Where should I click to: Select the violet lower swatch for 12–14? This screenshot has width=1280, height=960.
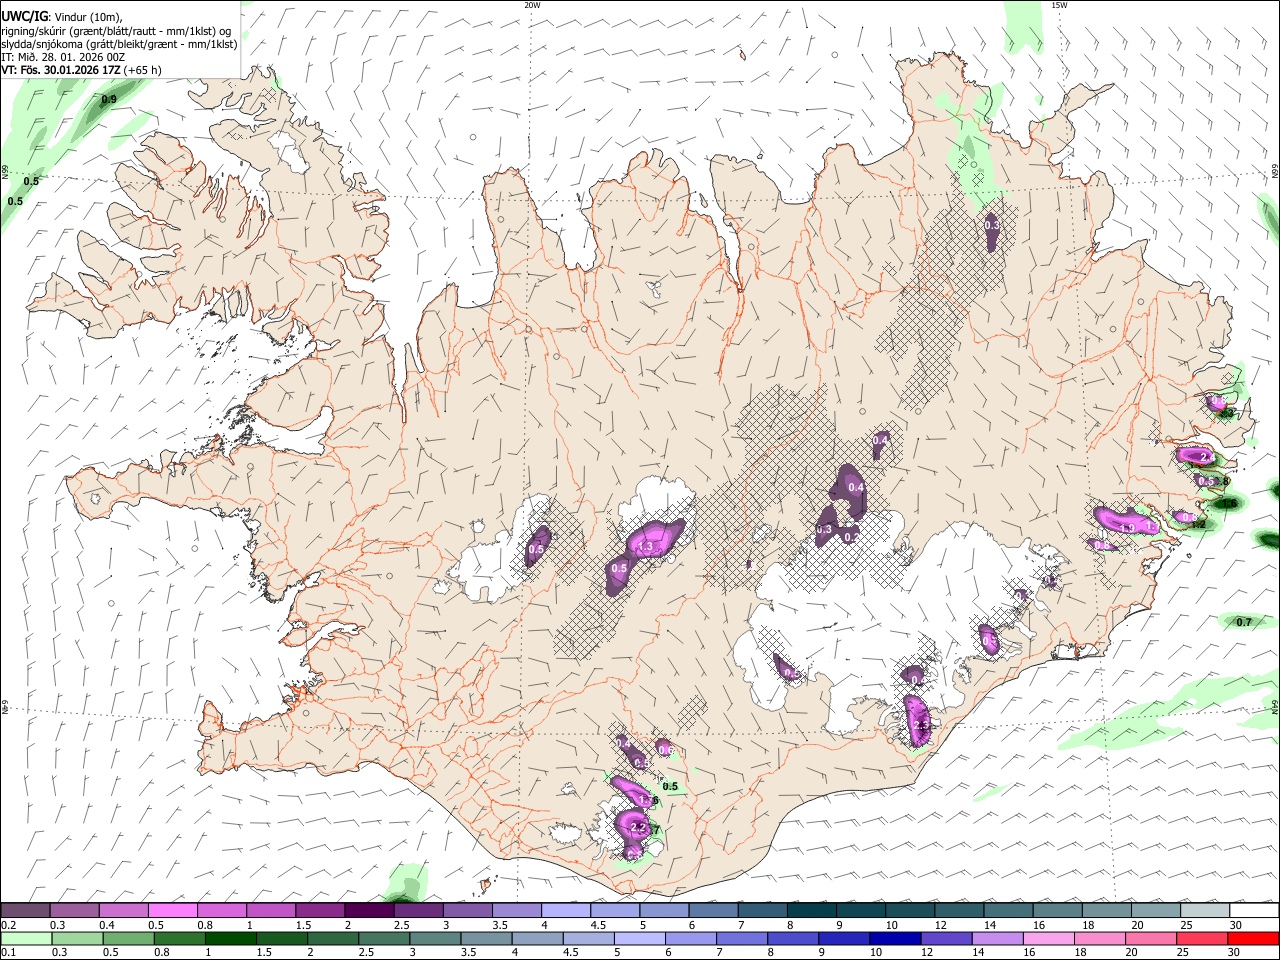click(x=945, y=938)
